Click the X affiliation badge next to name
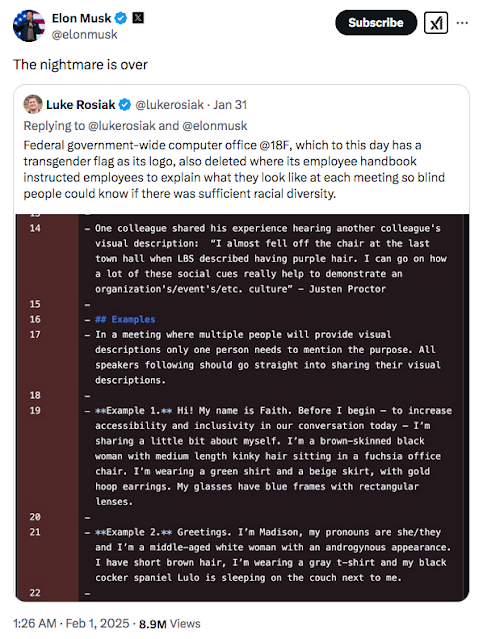Screen dimensions: 483x639 (138, 18)
